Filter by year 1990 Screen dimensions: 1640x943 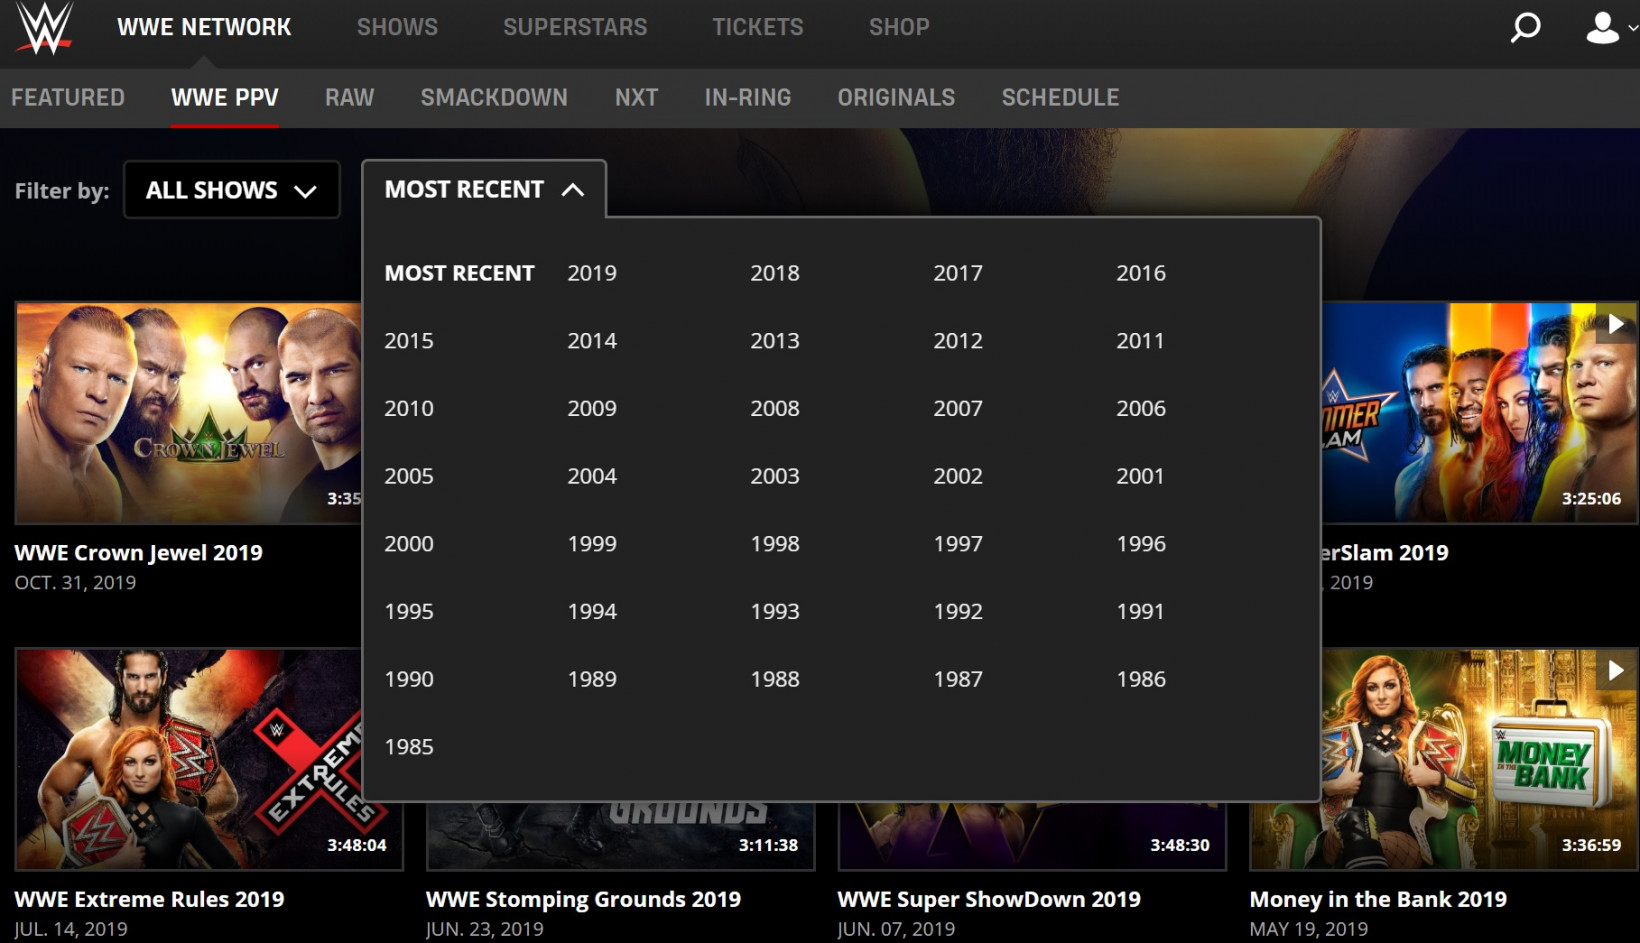[x=409, y=679]
